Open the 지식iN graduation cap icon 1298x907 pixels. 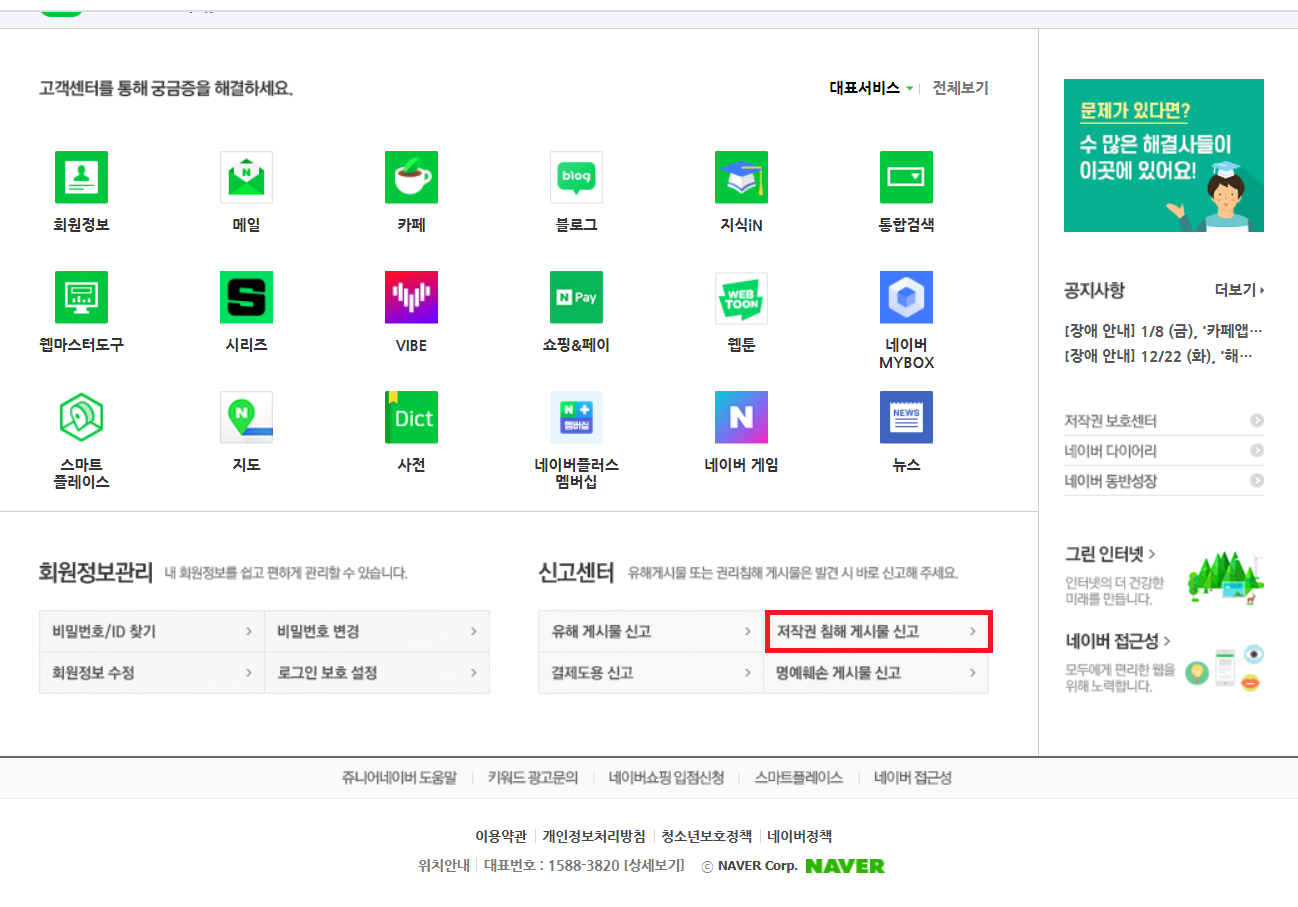[741, 177]
